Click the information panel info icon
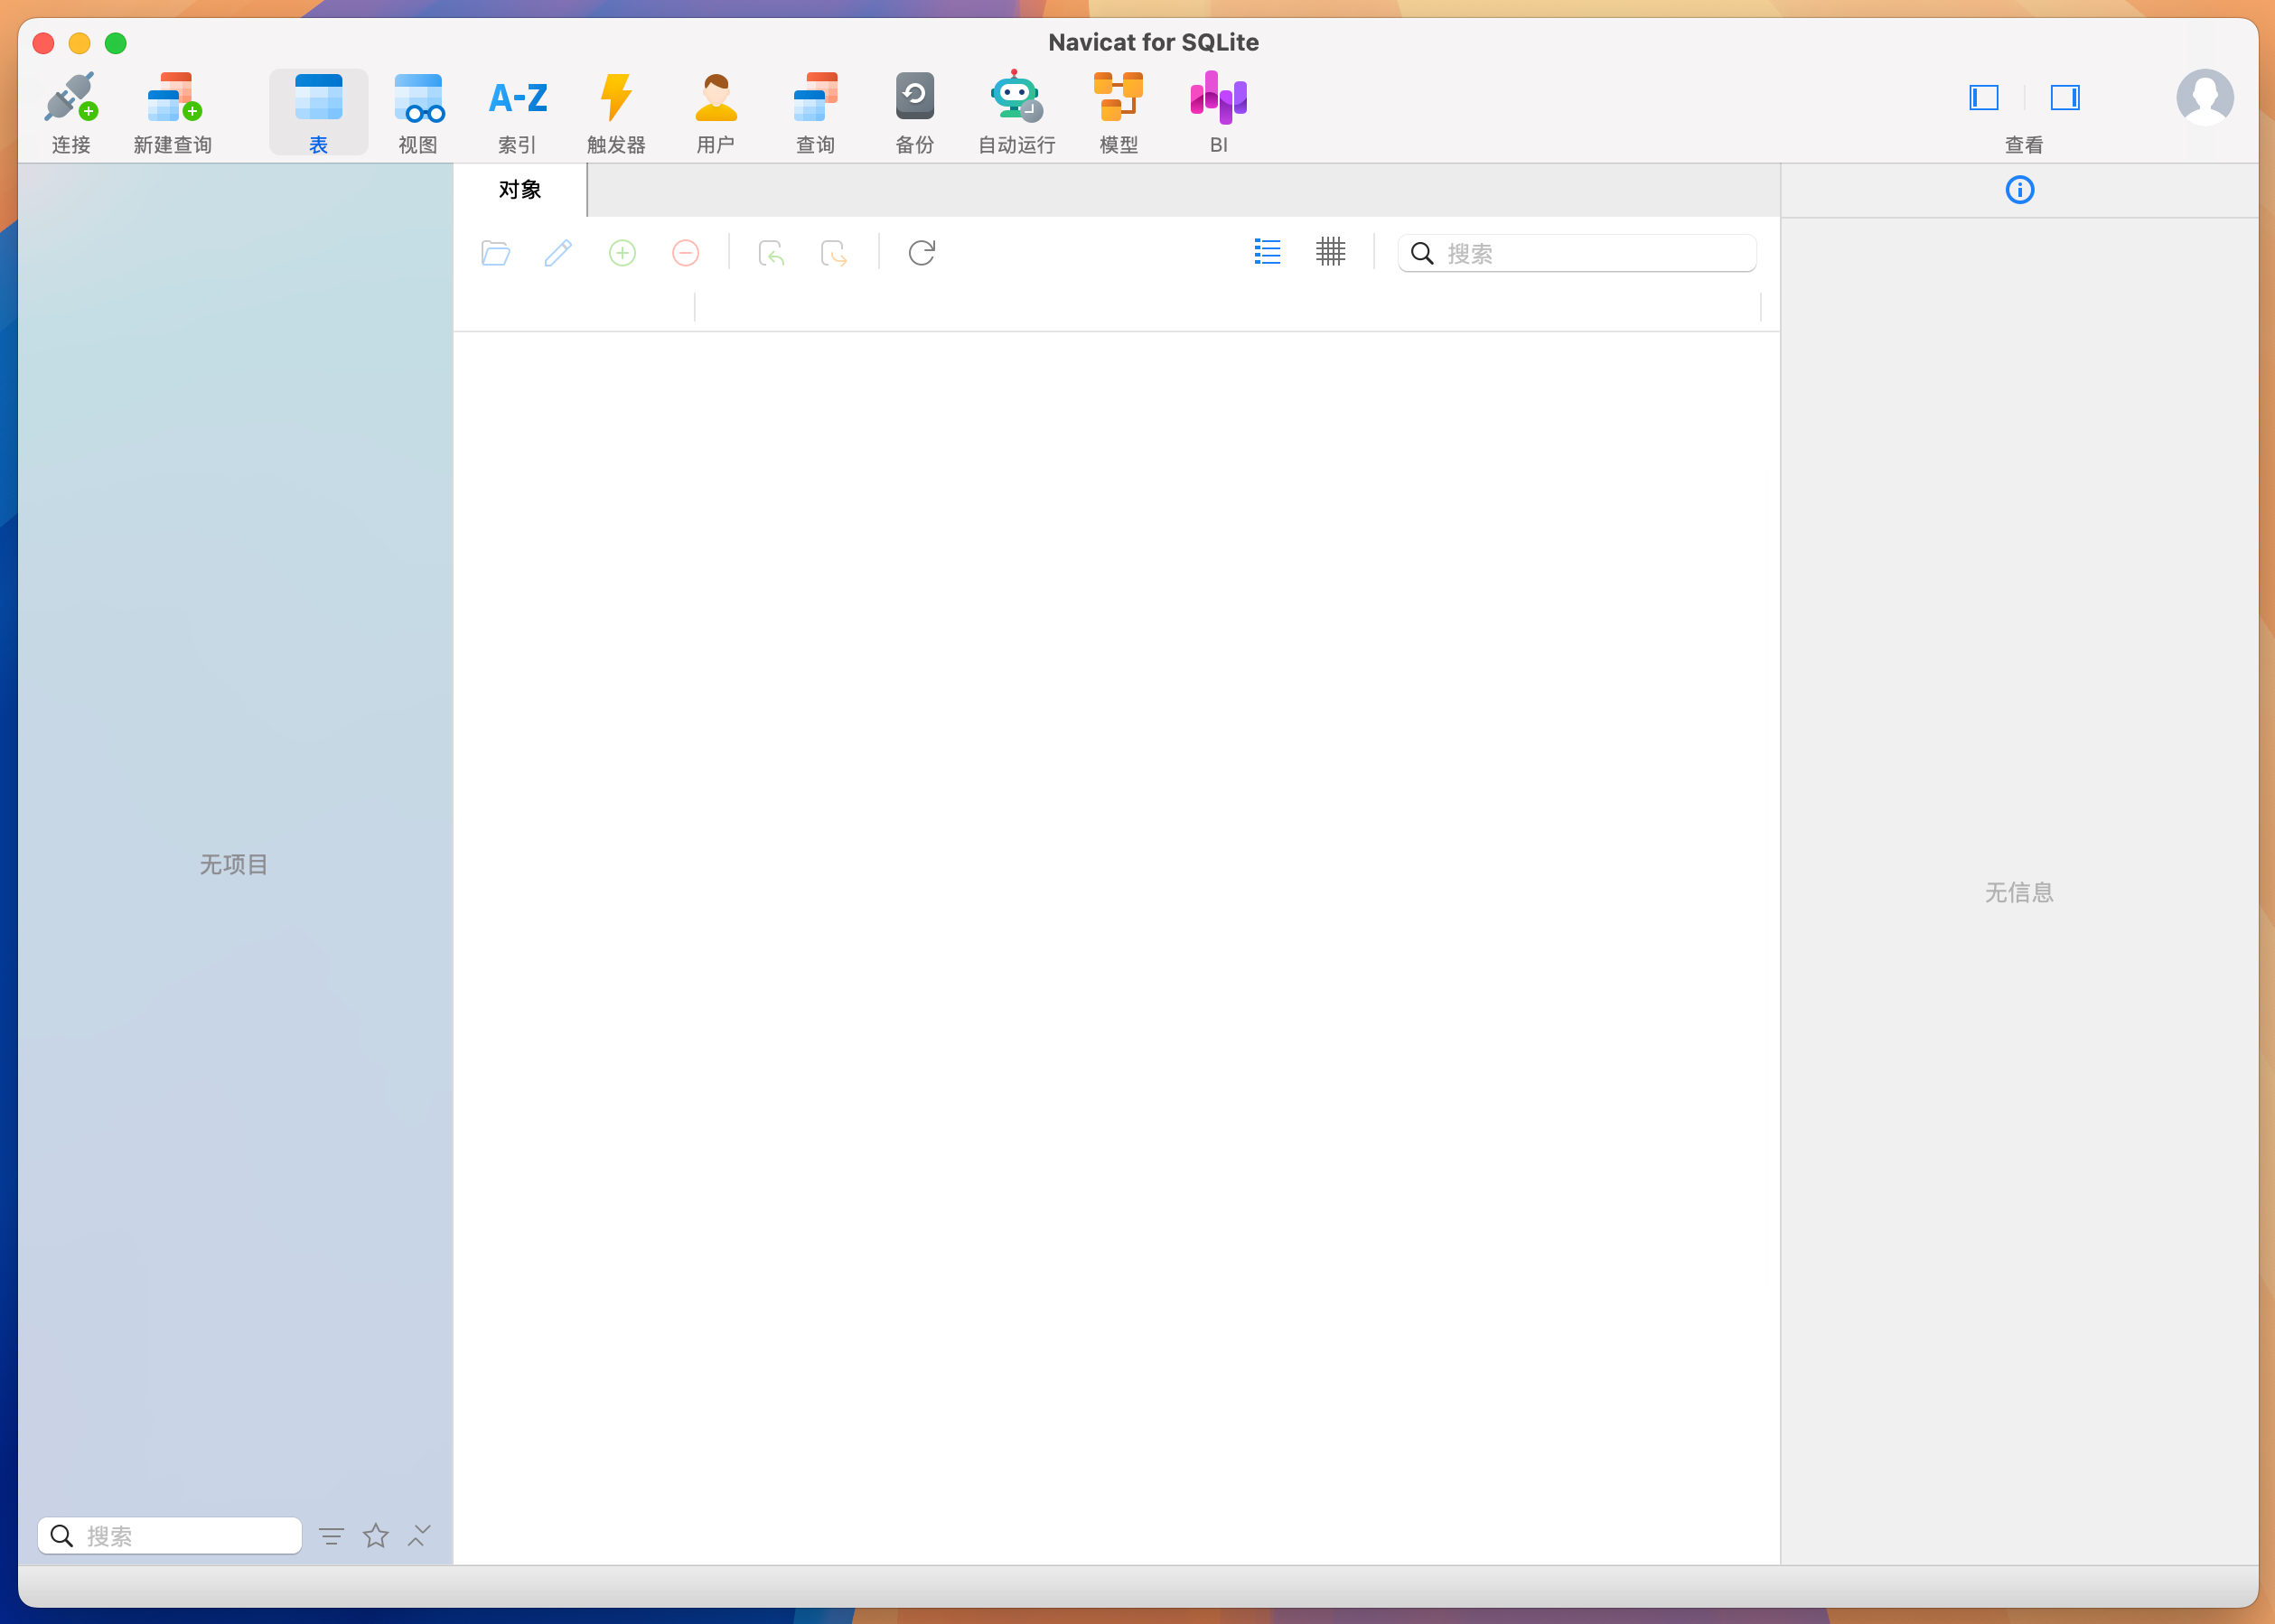Image resolution: width=2275 pixels, height=1624 pixels. [x=2019, y=190]
